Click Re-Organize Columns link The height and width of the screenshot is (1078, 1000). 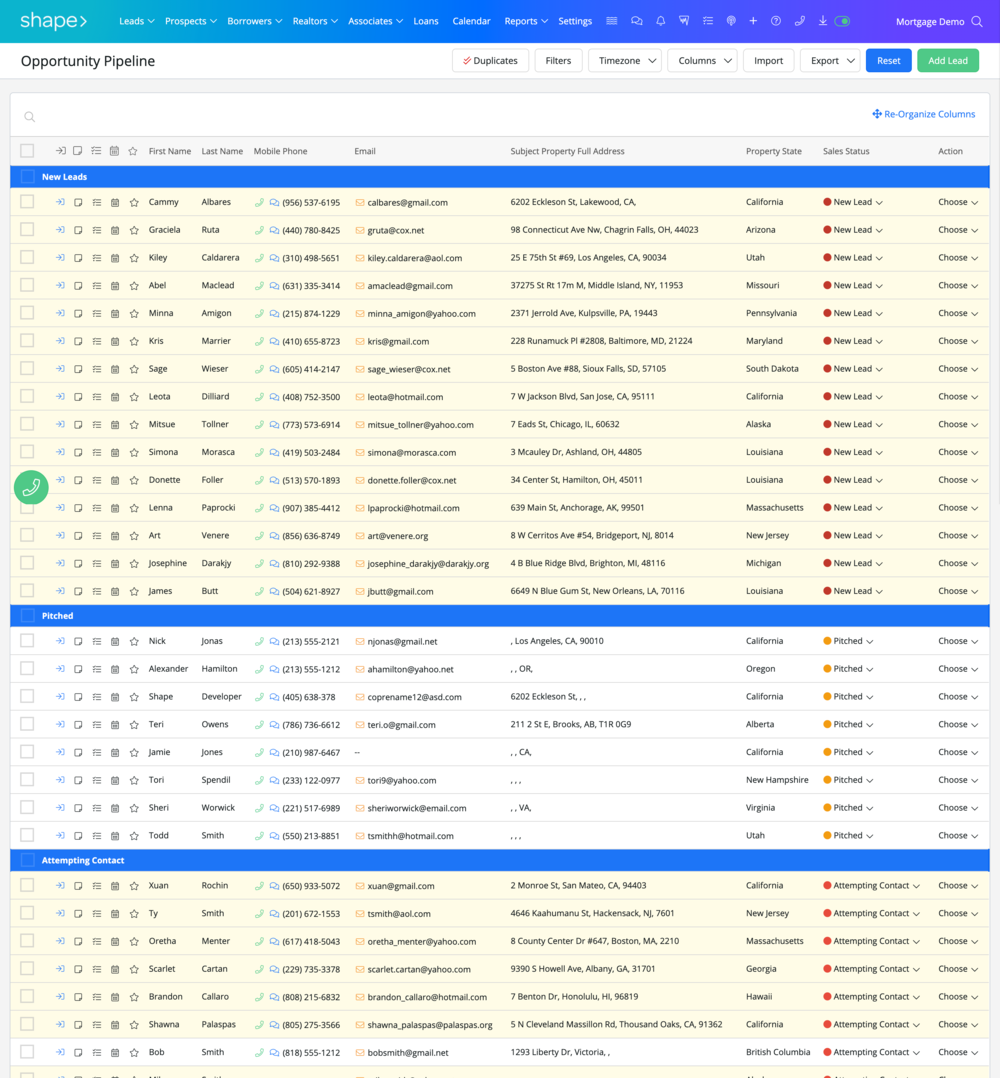(924, 114)
